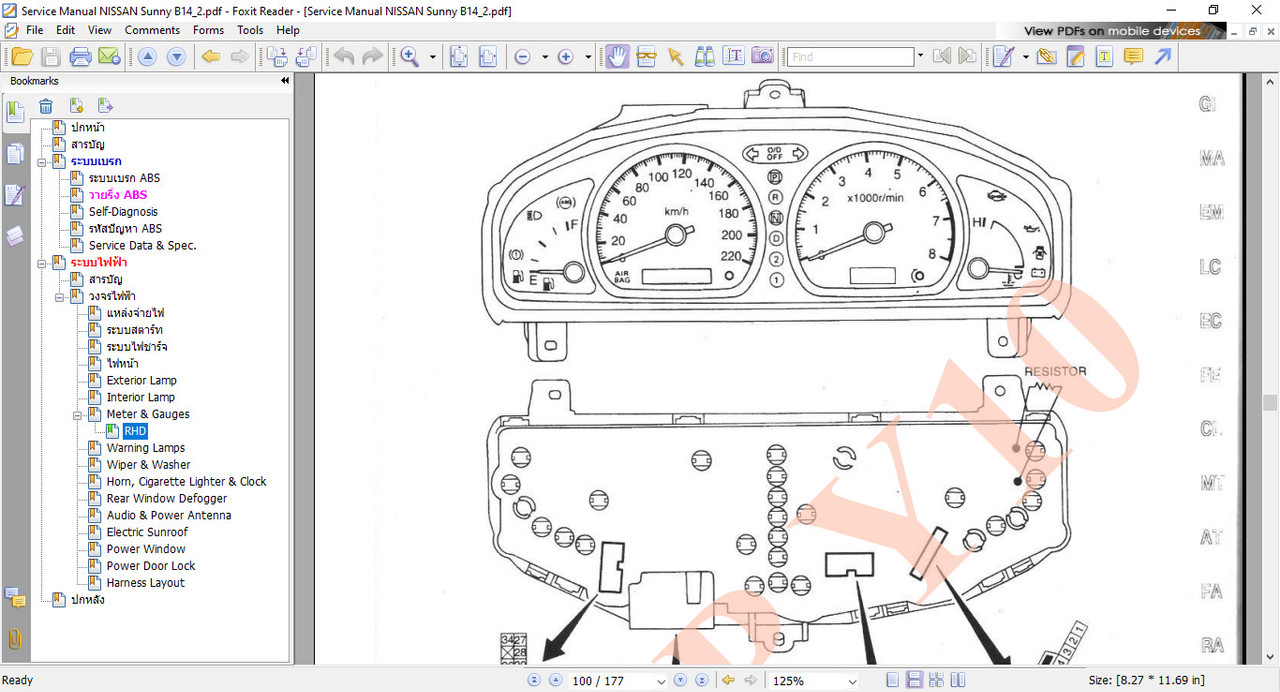
Task: Jump to first page in status bar
Action: point(534,681)
